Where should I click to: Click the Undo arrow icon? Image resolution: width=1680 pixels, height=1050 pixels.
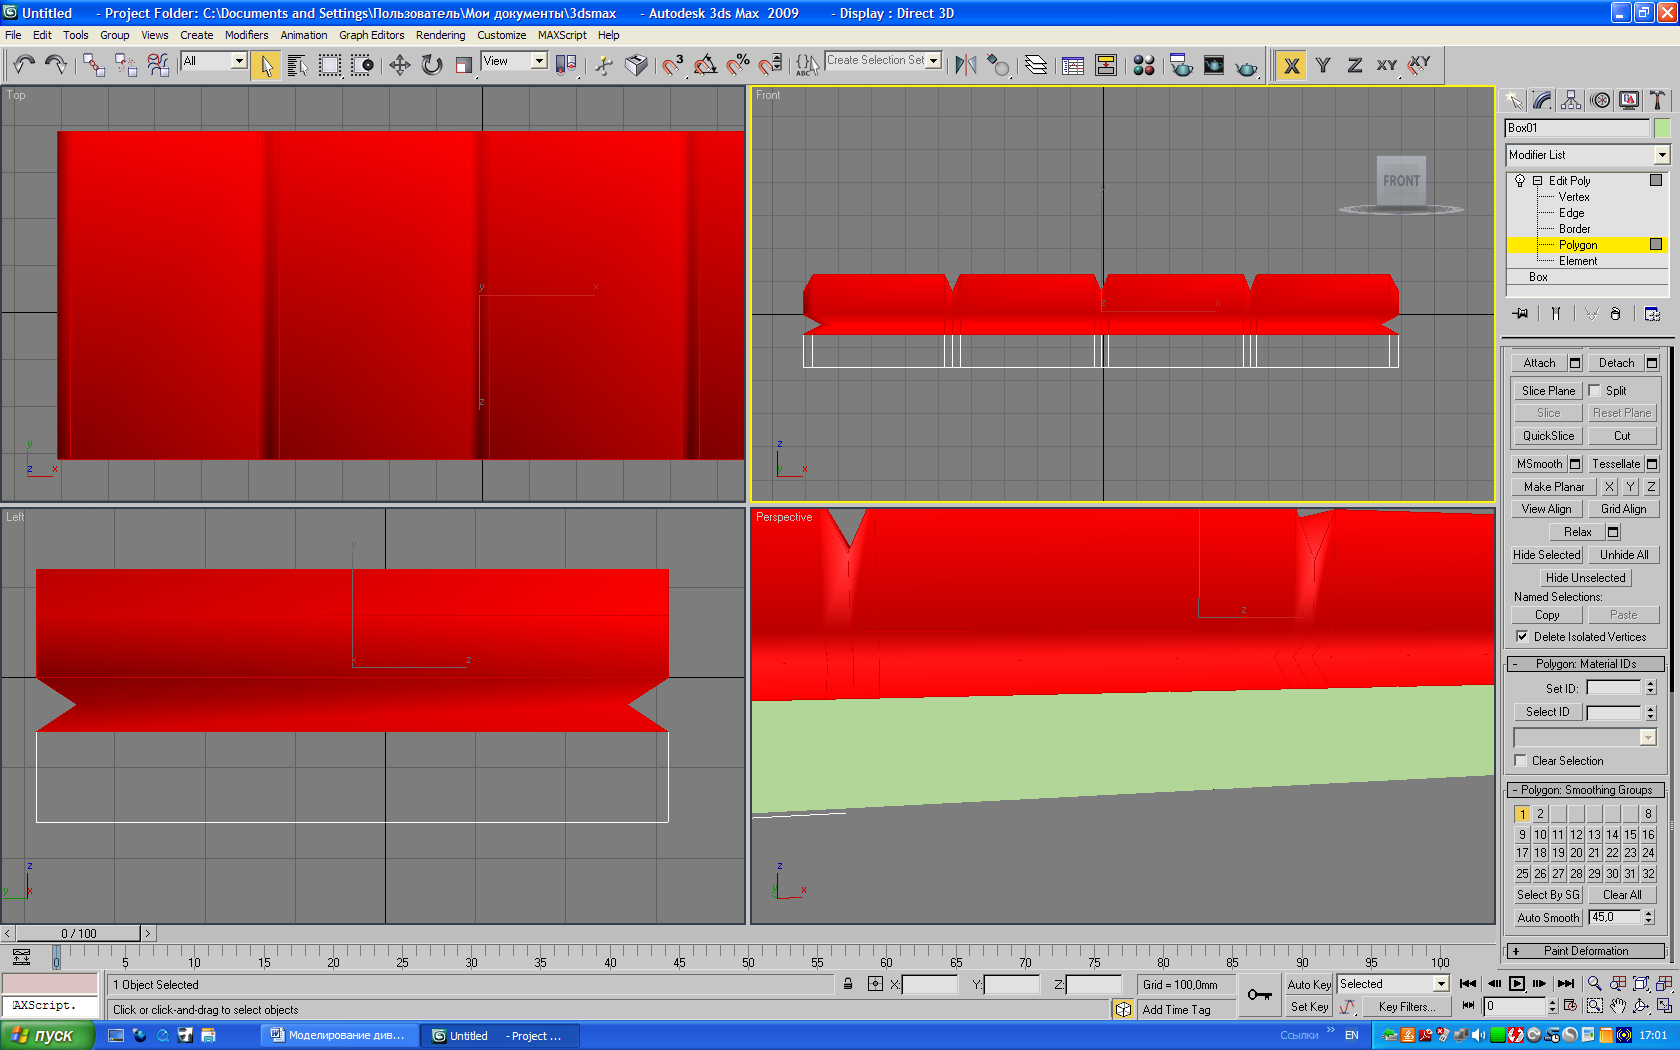click(24, 65)
